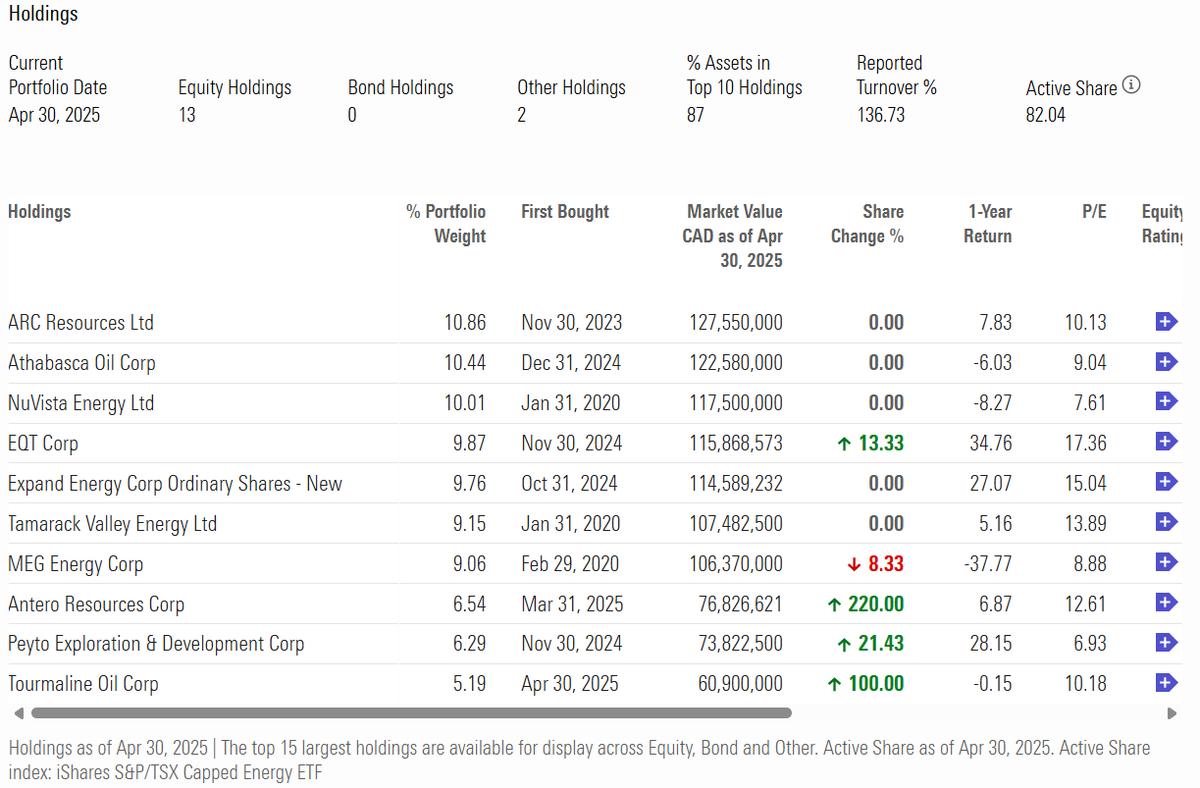Click the Other Holdings label
The width and height of the screenshot is (1200, 788).
coord(571,88)
